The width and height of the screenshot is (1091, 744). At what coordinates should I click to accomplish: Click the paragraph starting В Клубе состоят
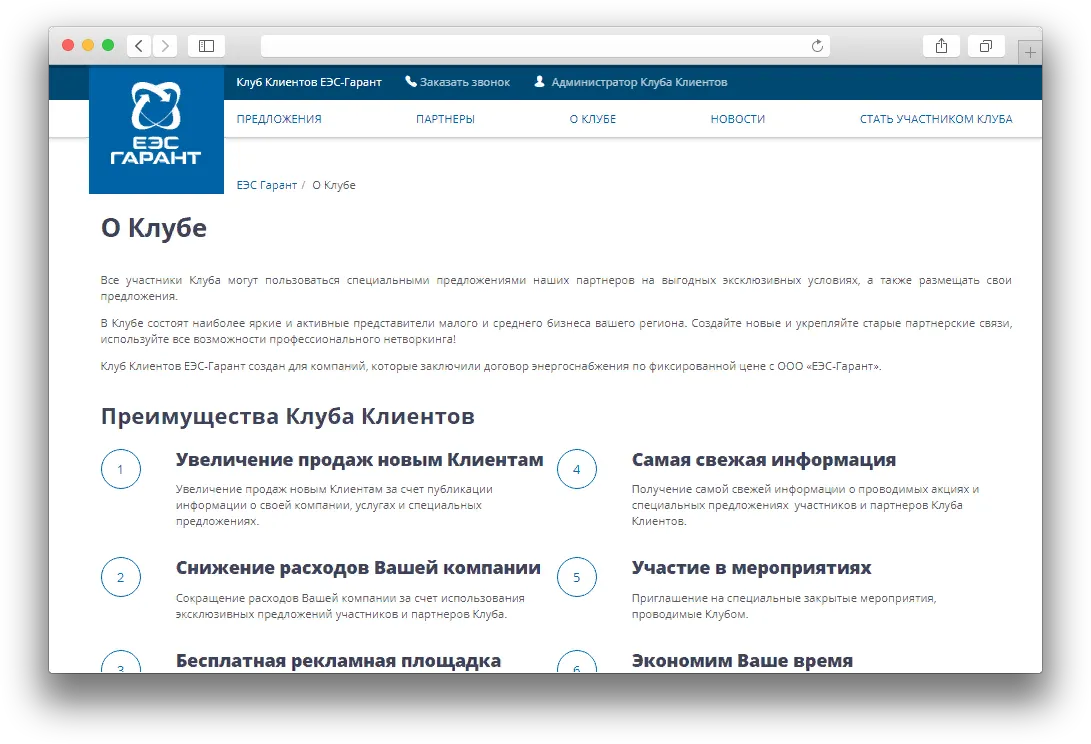tap(556, 331)
